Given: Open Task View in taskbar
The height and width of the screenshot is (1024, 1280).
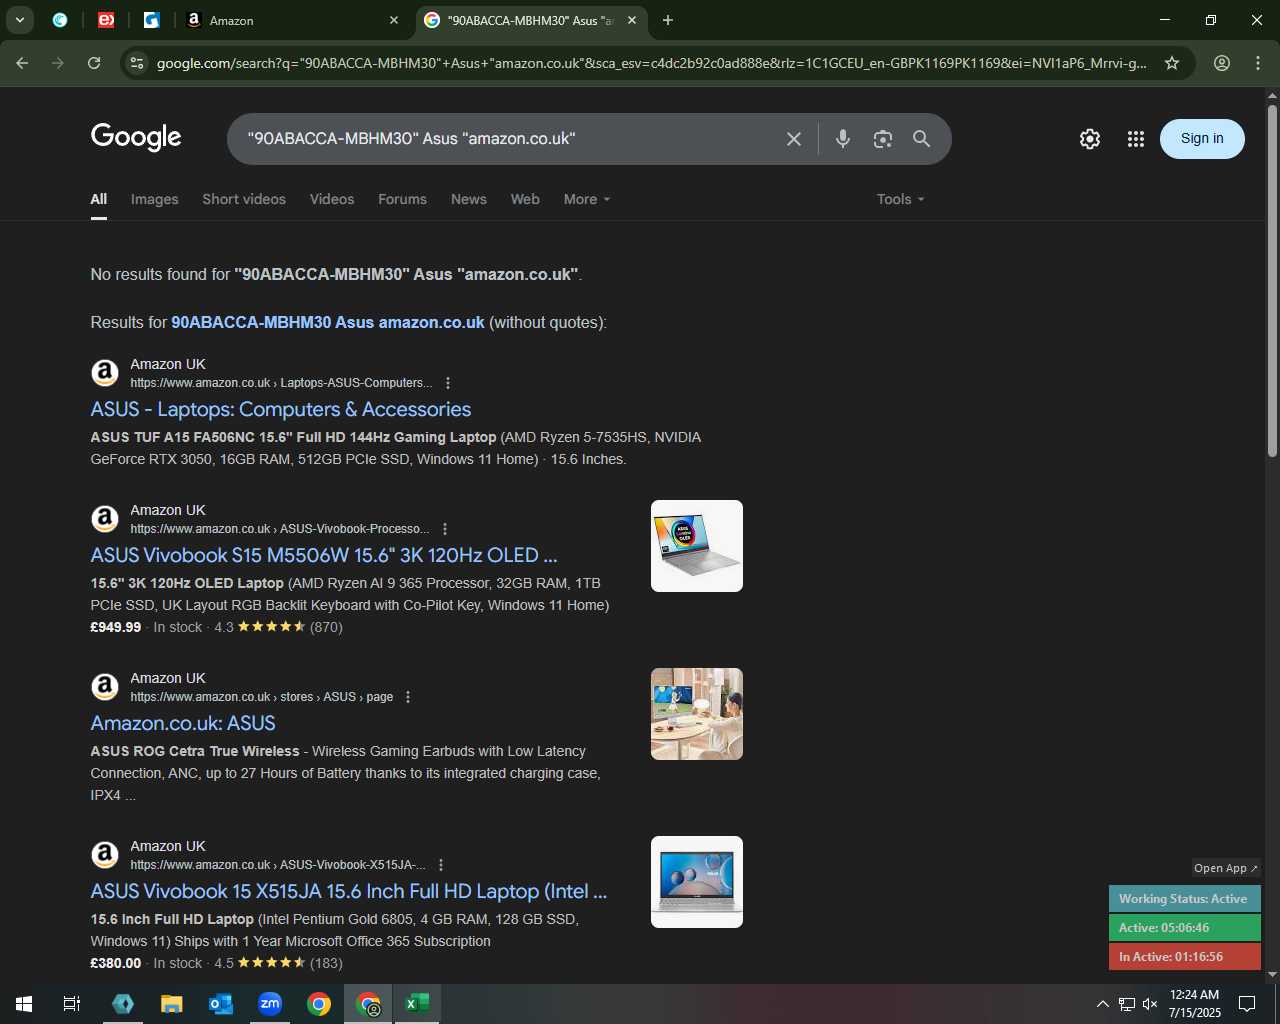Looking at the screenshot, I should 72,1004.
